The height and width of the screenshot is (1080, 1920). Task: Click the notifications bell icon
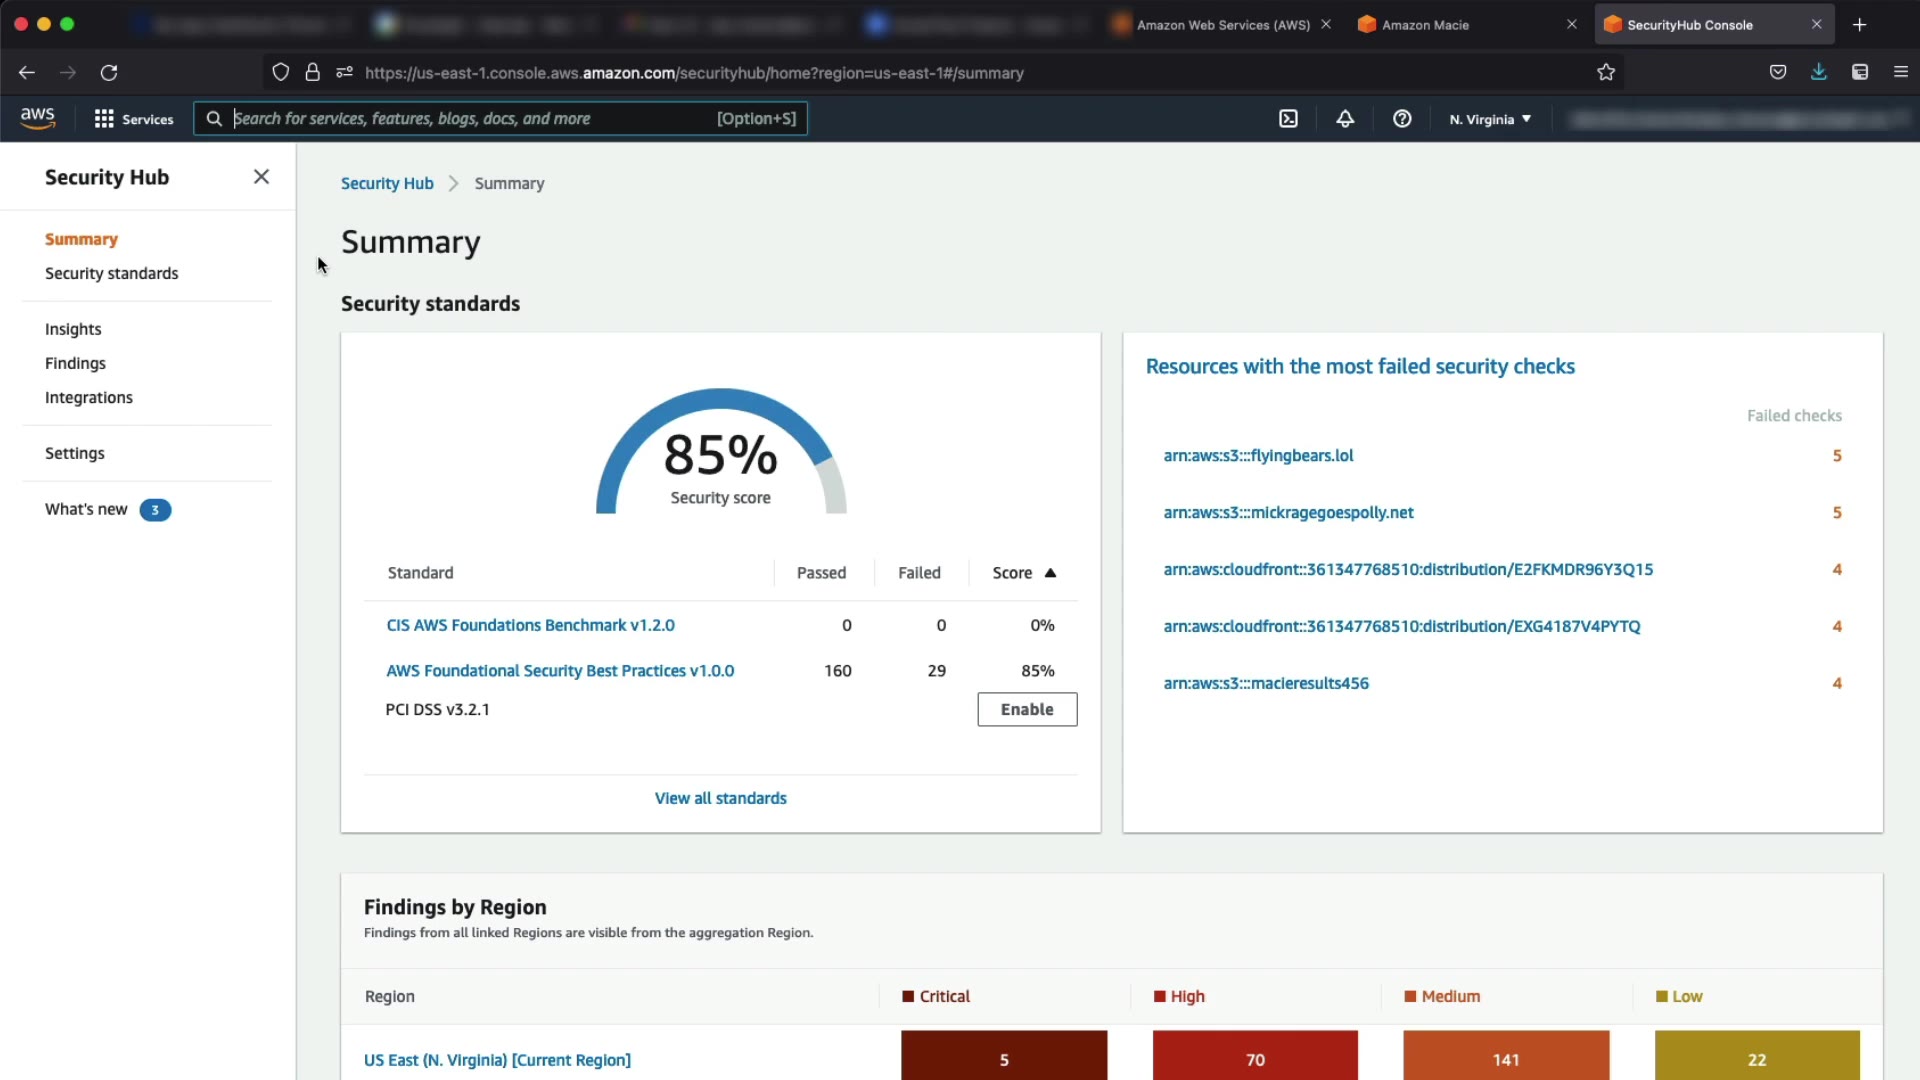tap(1345, 119)
